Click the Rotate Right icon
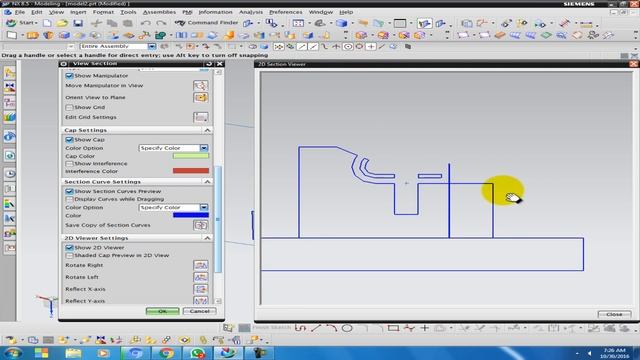 [x=200, y=265]
